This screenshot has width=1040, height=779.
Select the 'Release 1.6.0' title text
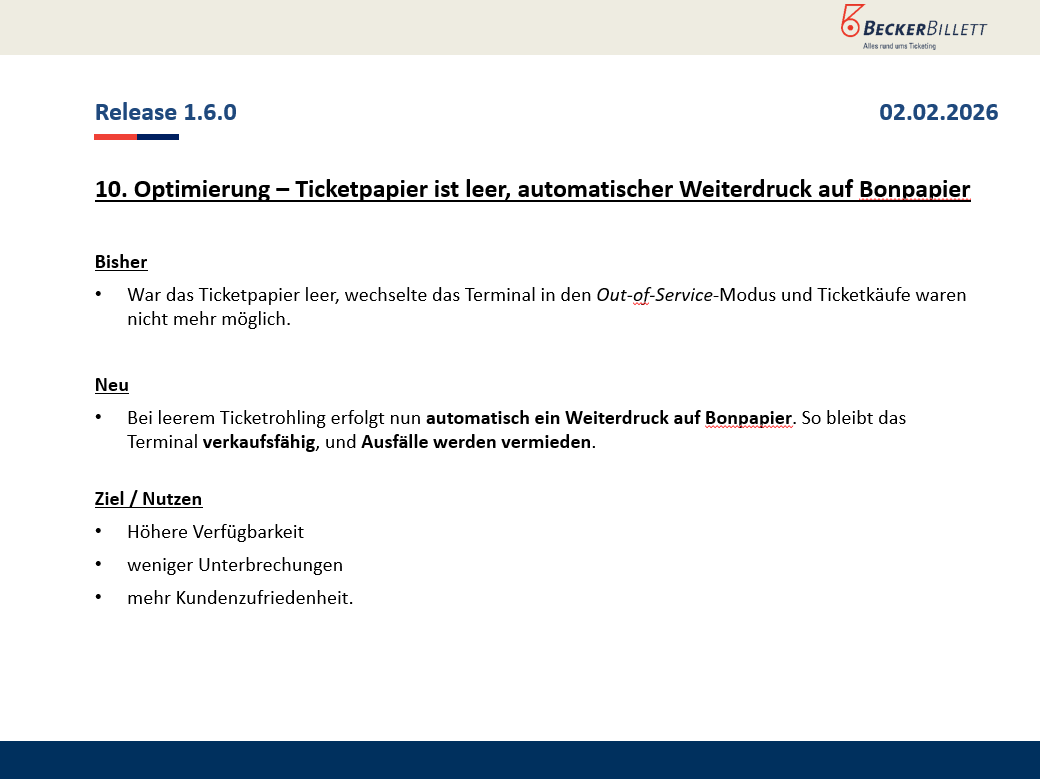point(166,112)
